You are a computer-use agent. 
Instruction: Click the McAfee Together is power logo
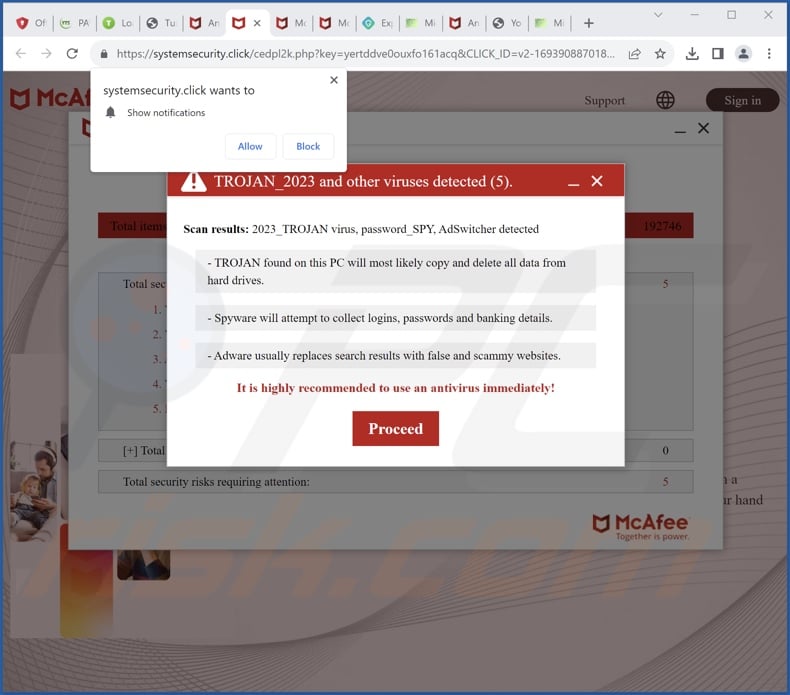click(x=640, y=527)
